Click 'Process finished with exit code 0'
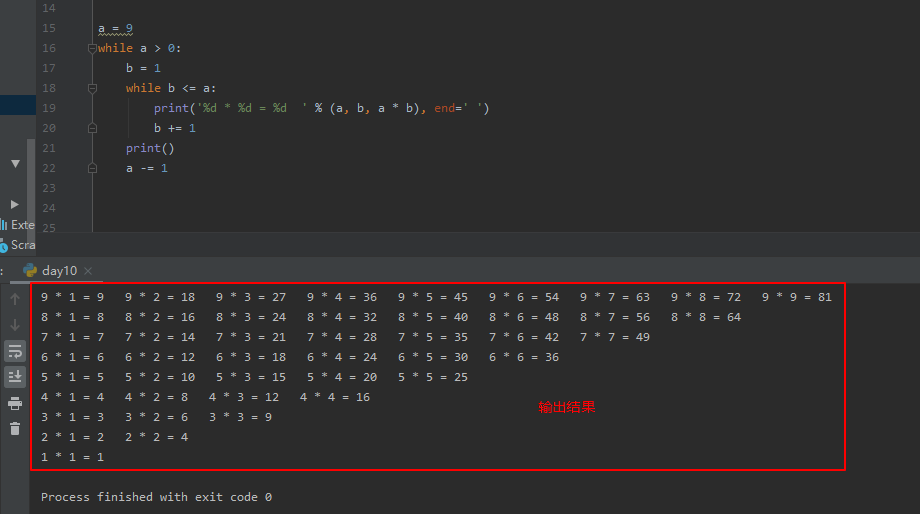Screen dimensions: 920x514 click(156, 497)
